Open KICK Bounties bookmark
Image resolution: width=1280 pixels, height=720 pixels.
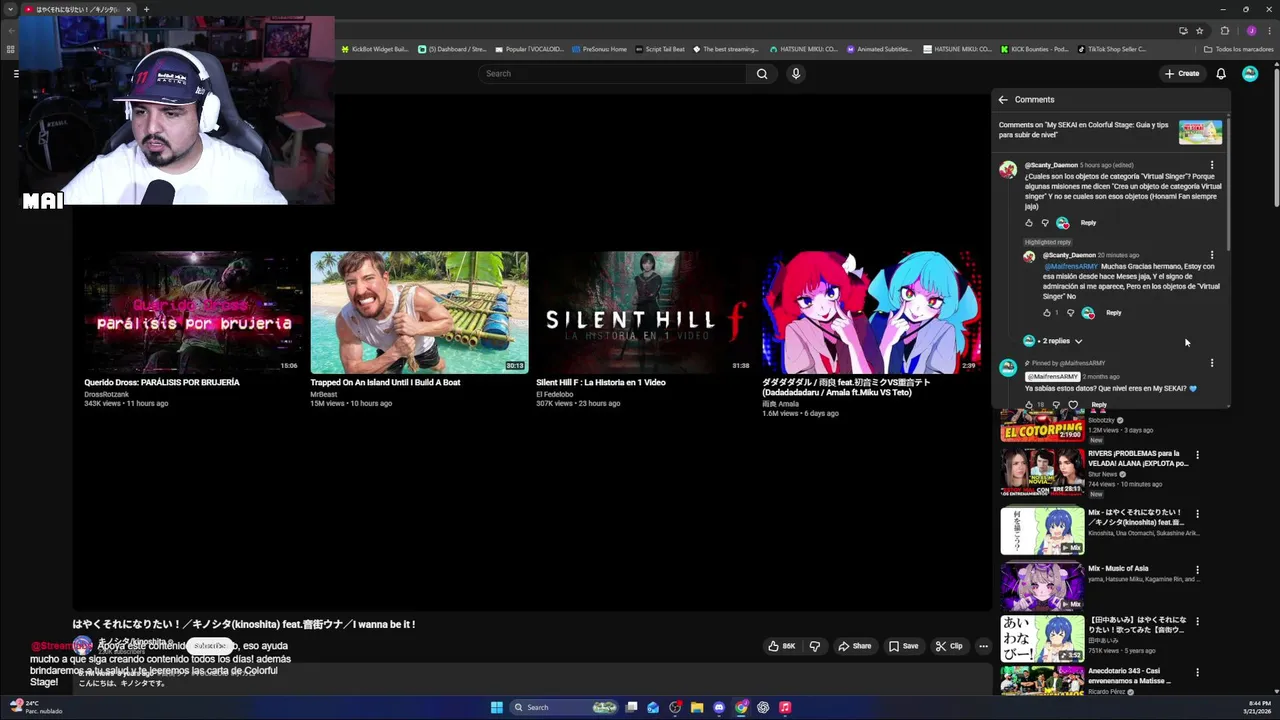click(1034, 49)
